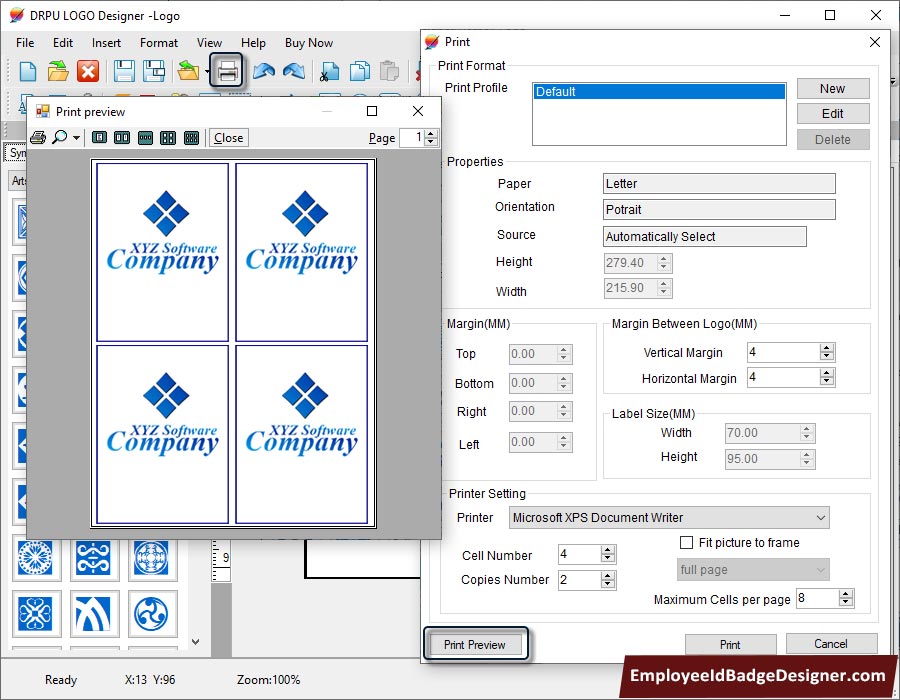
Task: Open the View menu
Action: pos(209,43)
